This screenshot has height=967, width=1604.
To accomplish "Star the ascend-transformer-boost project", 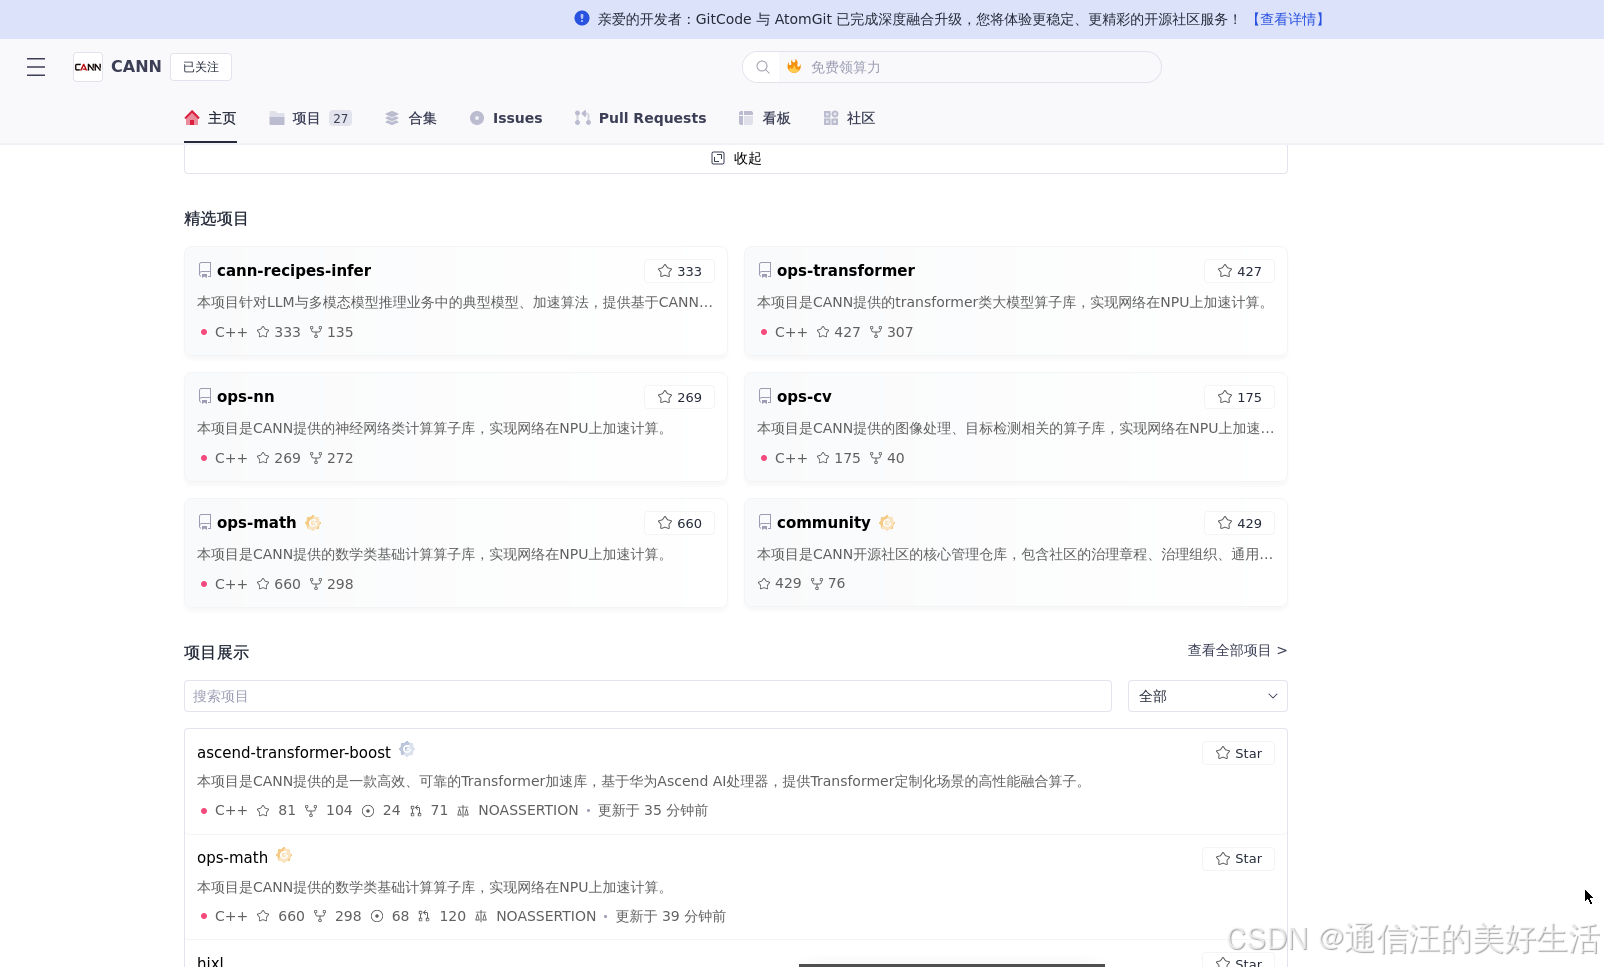I will click(x=1238, y=753).
